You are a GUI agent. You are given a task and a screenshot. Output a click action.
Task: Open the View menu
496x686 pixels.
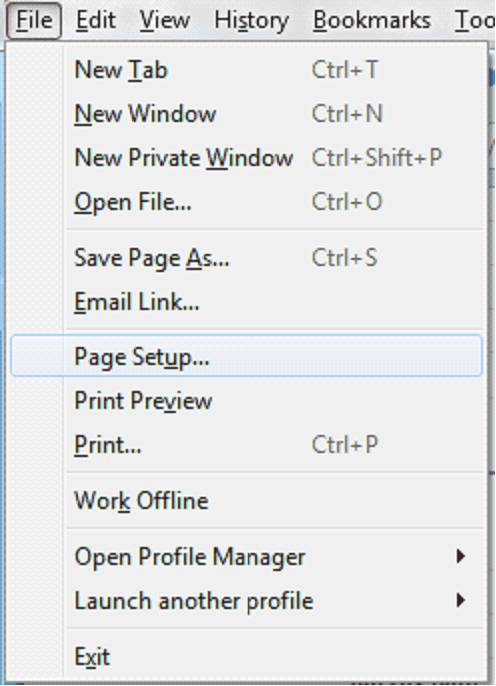coord(165,21)
